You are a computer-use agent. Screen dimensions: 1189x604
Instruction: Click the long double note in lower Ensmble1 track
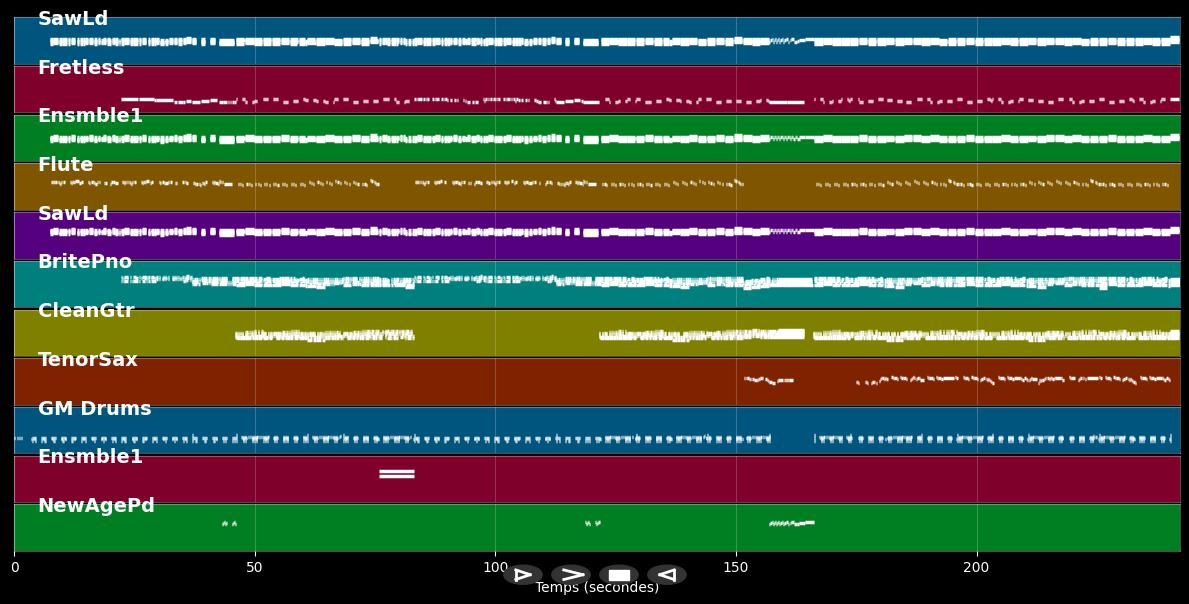(397, 474)
